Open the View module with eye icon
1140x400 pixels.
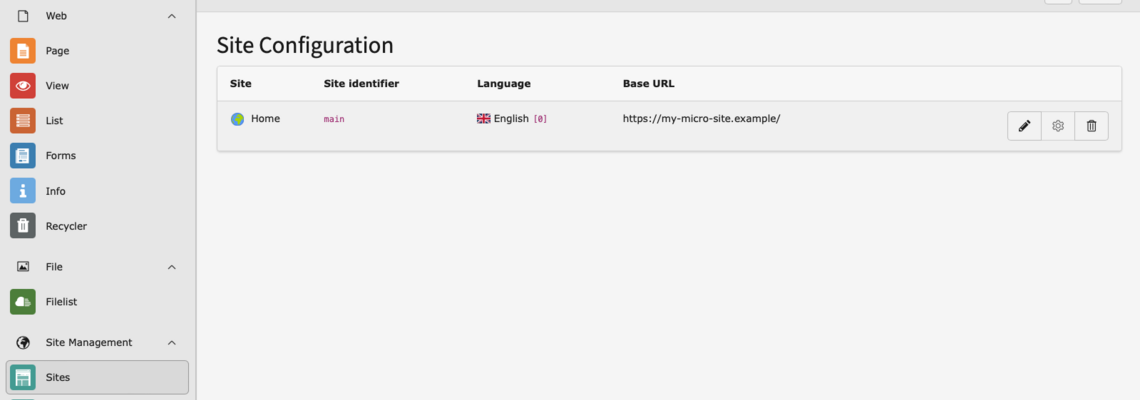pyautogui.click(x=57, y=86)
